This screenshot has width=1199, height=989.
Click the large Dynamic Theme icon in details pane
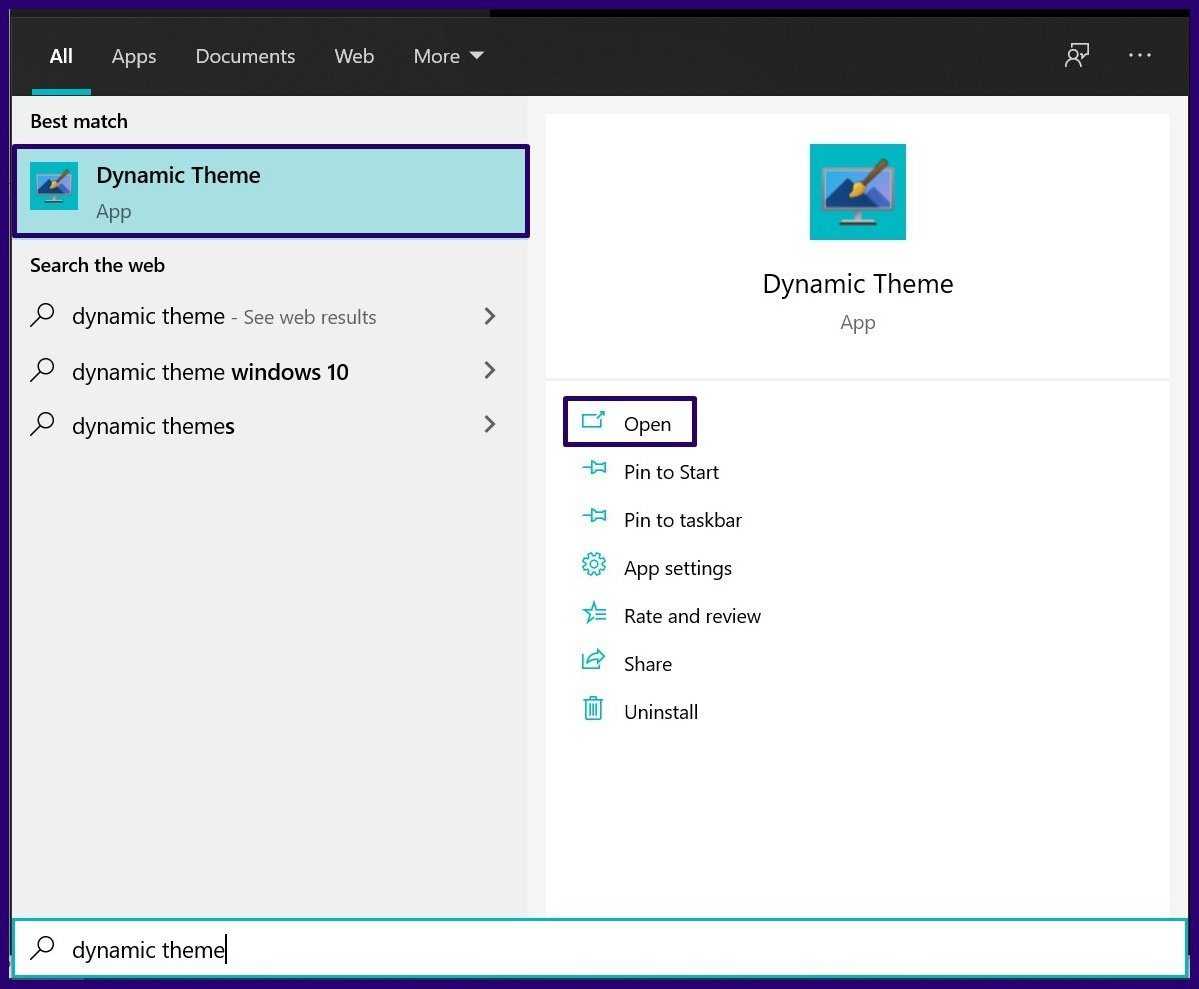pyautogui.click(x=857, y=192)
